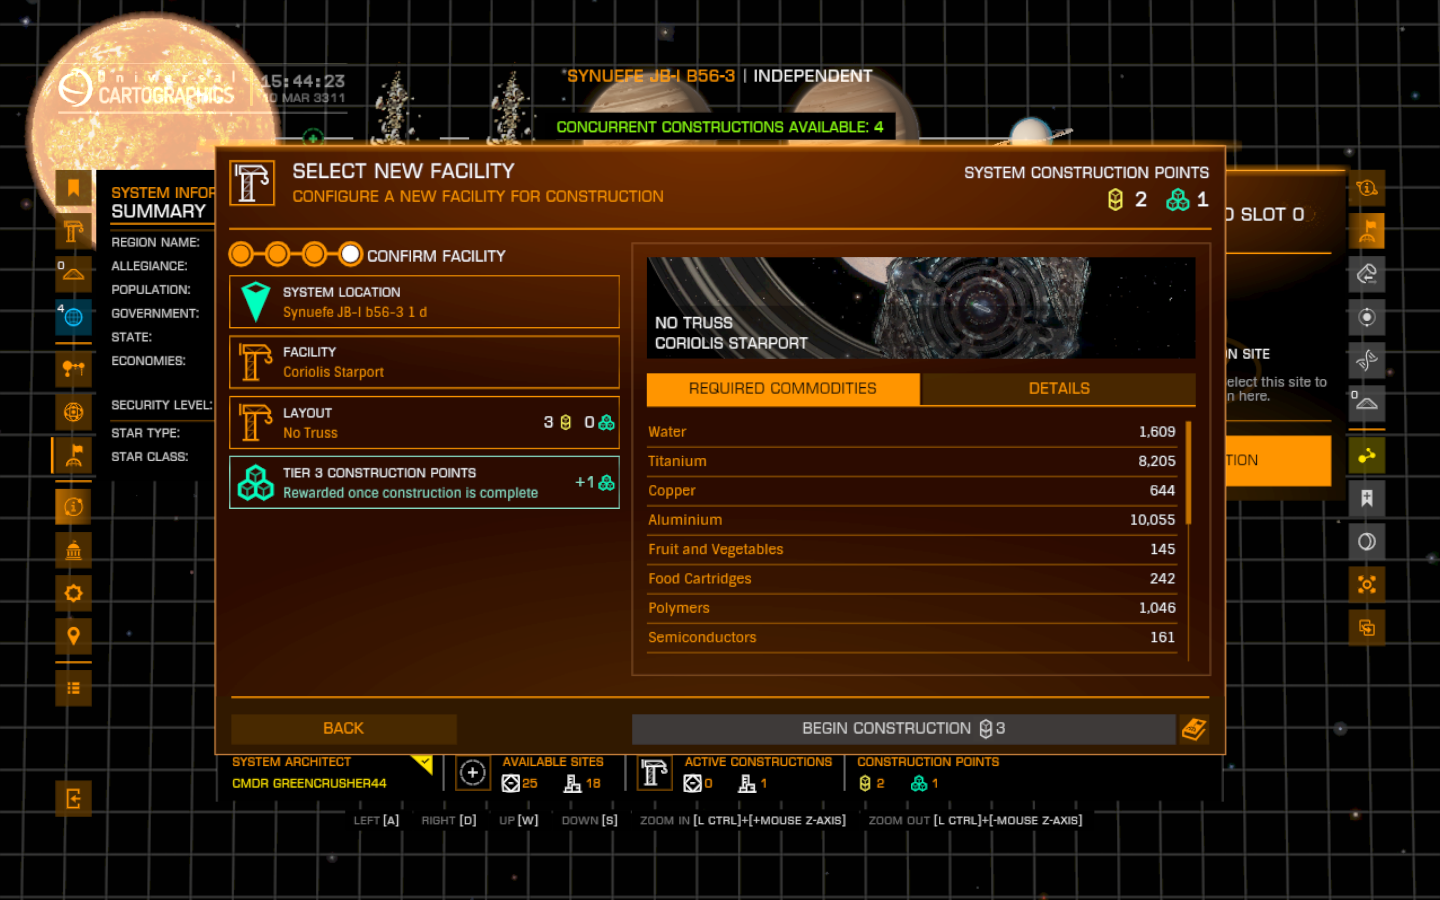Click the right sidebar surface dome icon

[x=1367, y=403]
